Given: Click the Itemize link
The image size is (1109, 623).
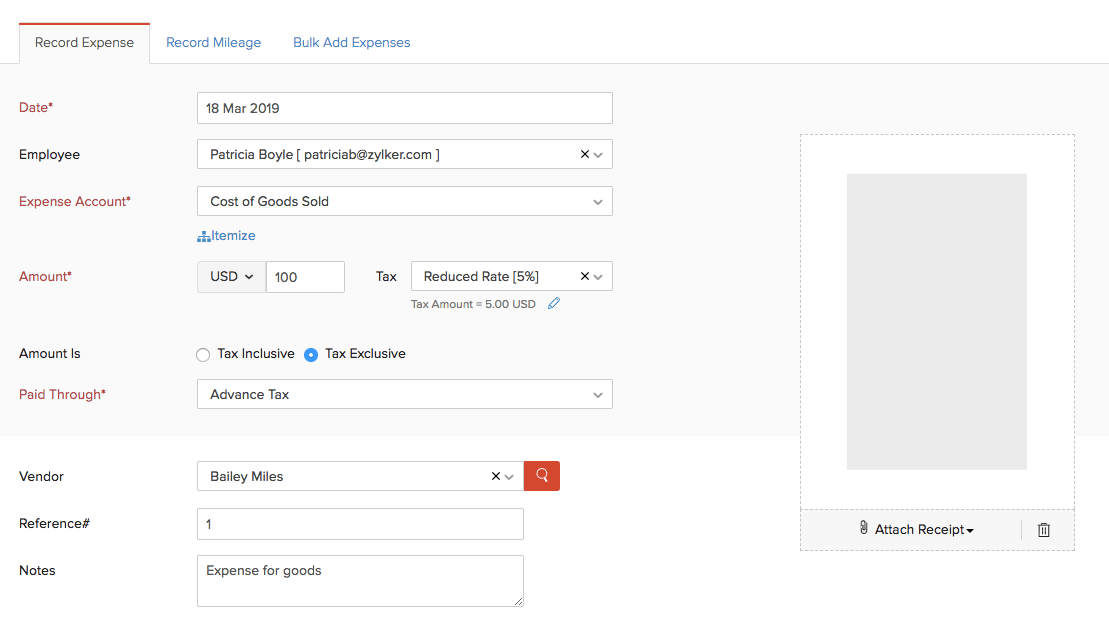Looking at the screenshot, I should click(233, 236).
